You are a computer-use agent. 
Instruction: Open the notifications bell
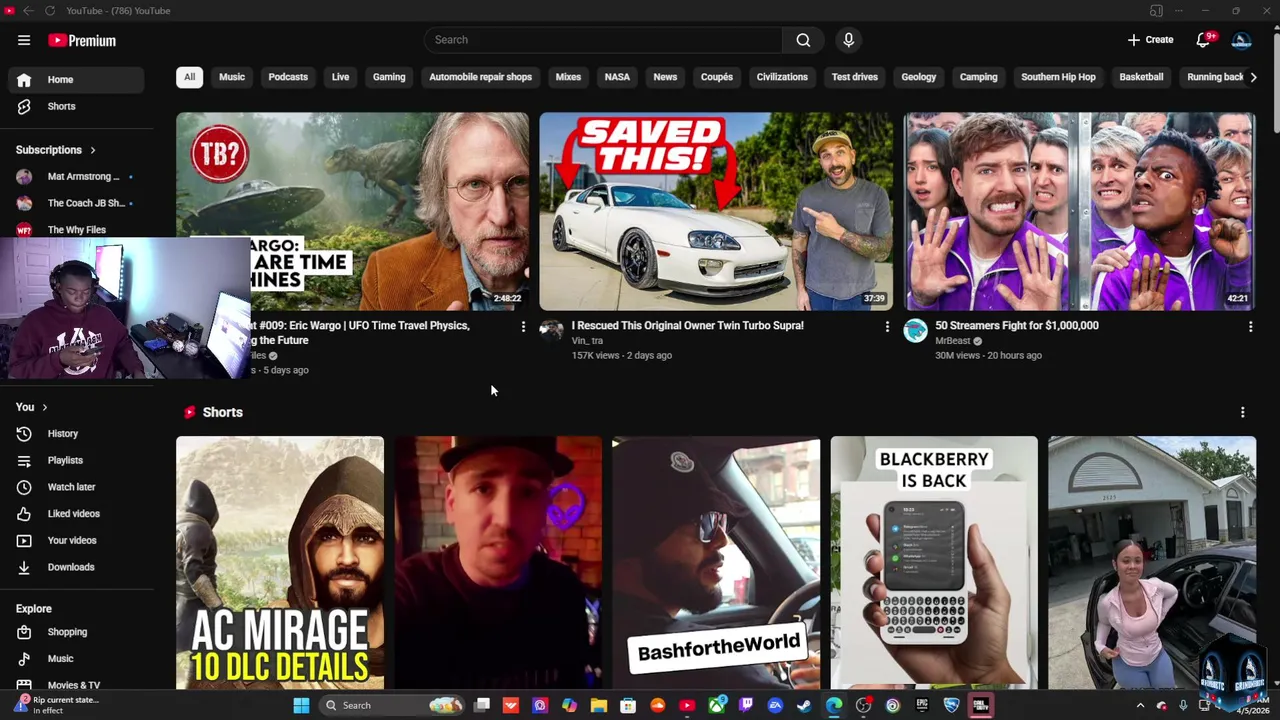(x=1204, y=40)
